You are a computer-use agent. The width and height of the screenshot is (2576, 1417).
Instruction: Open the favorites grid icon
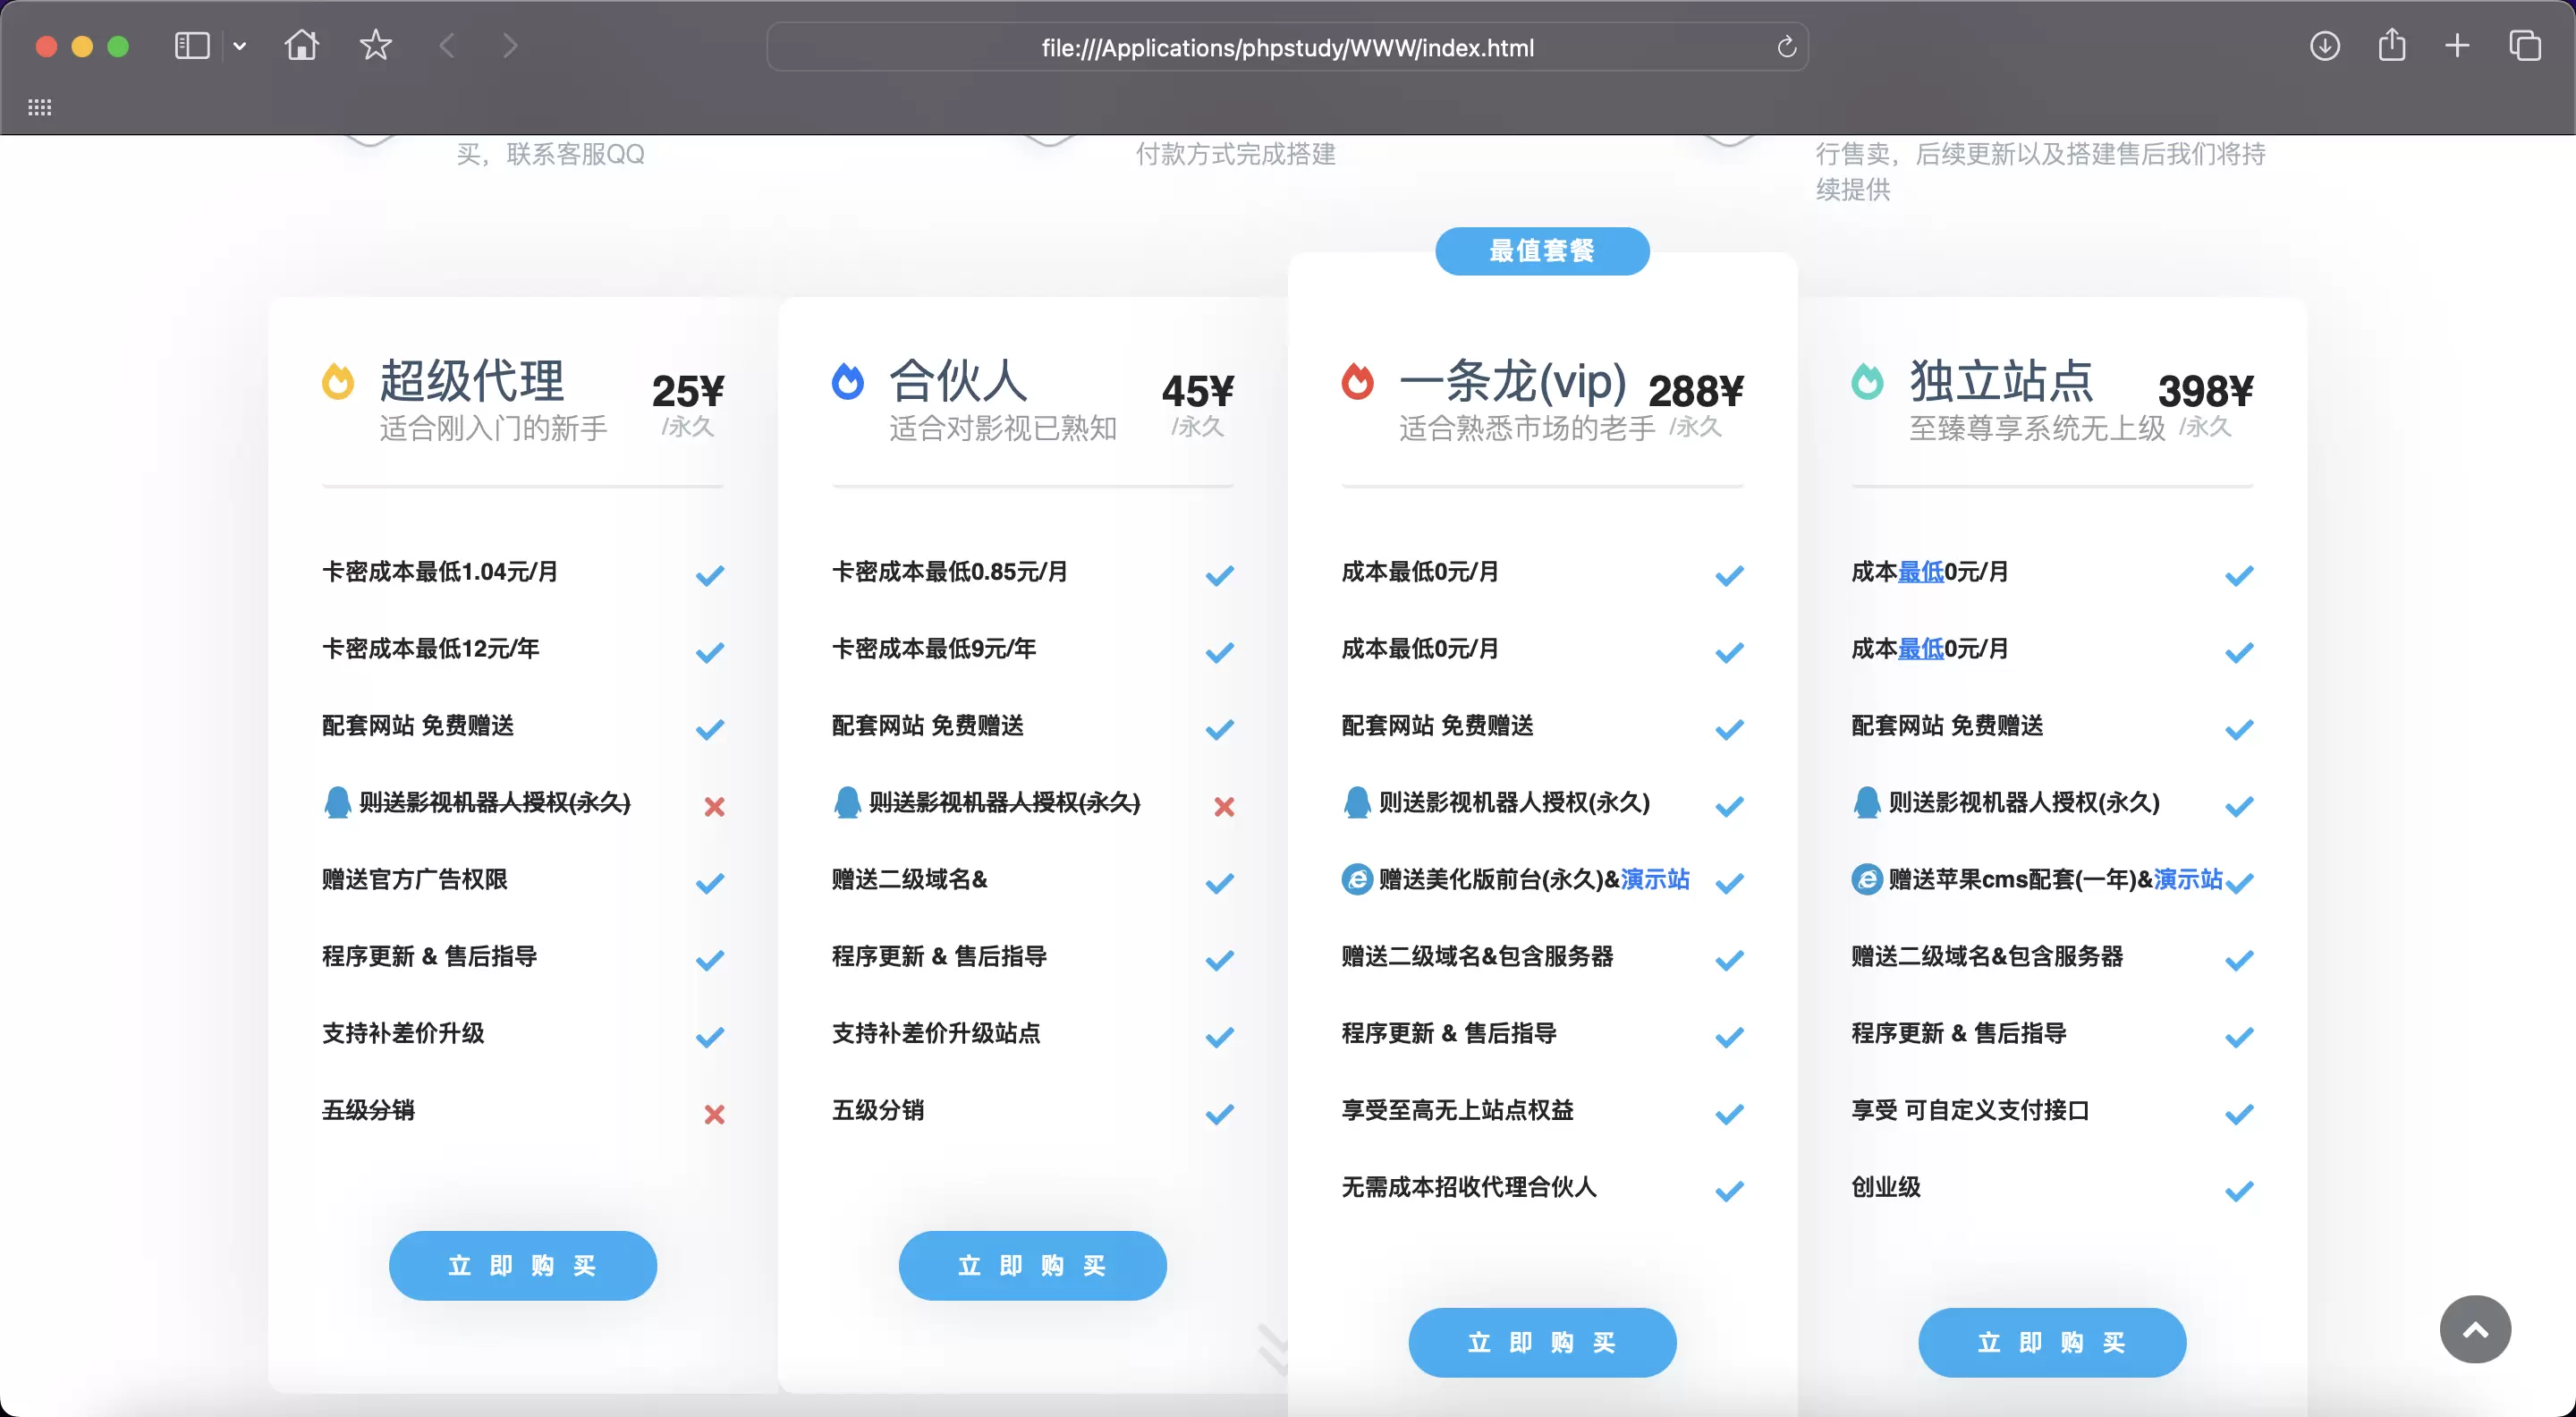(40, 108)
